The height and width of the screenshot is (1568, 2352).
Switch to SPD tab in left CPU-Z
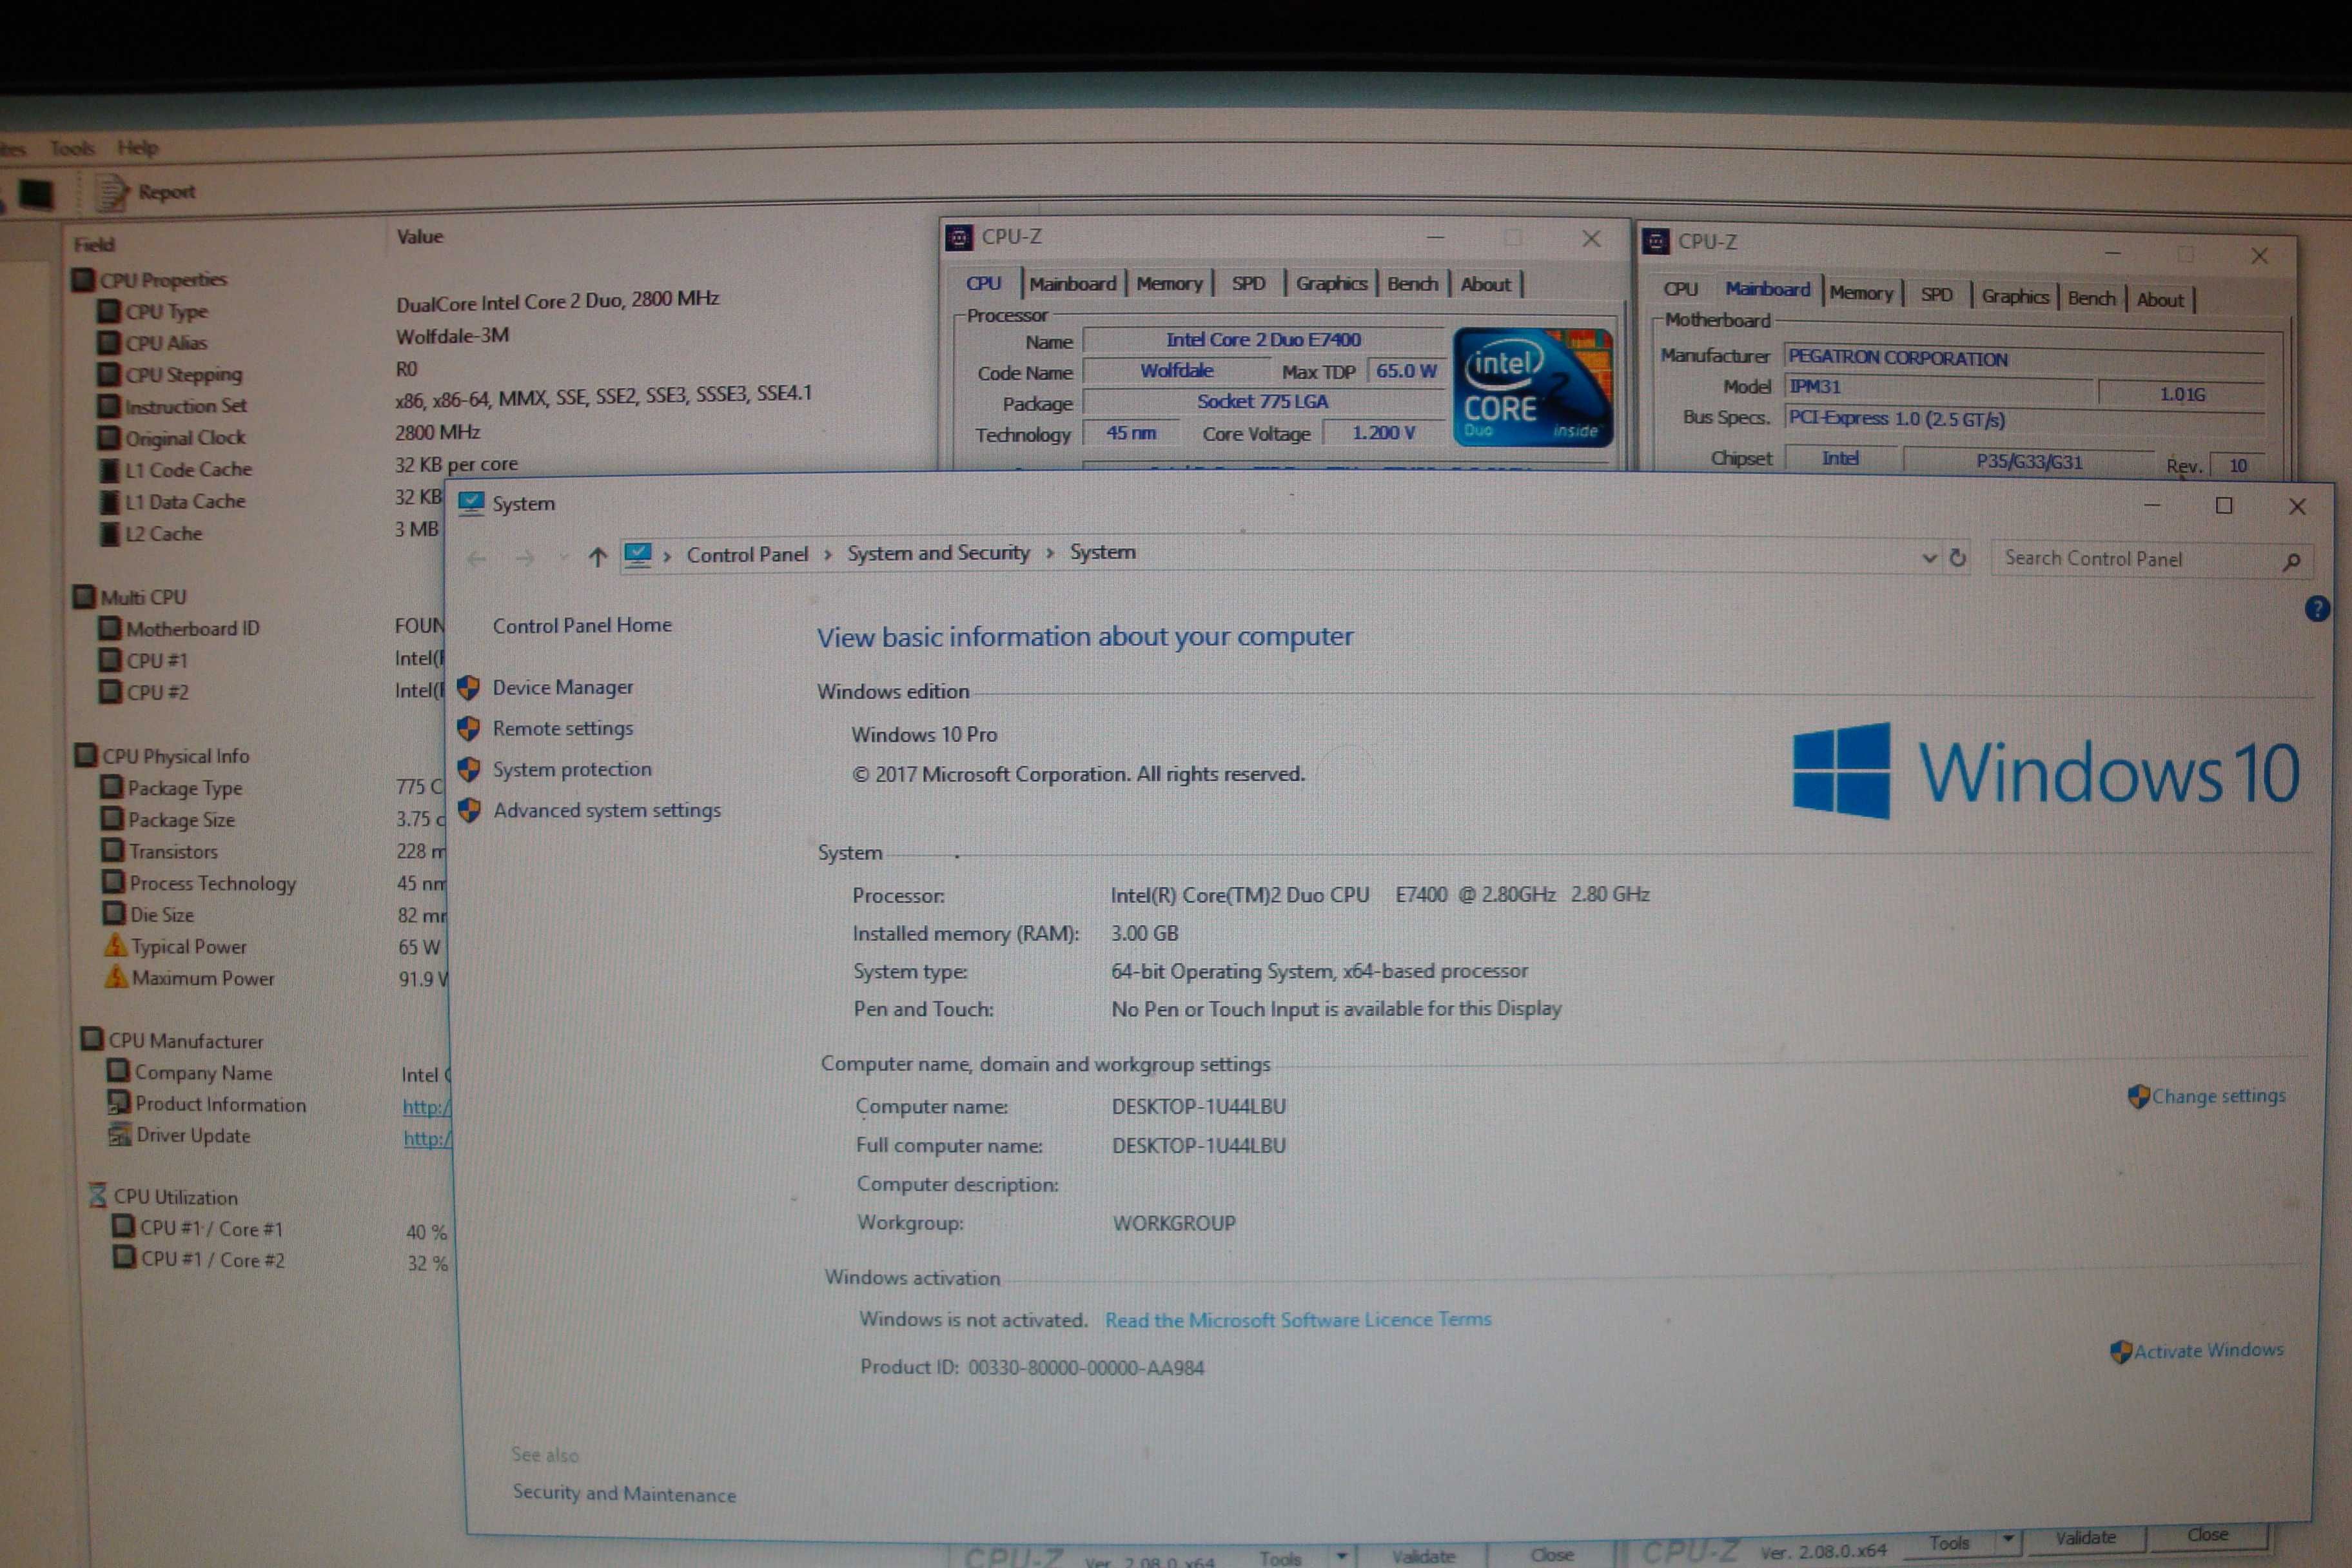coord(1248,284)
